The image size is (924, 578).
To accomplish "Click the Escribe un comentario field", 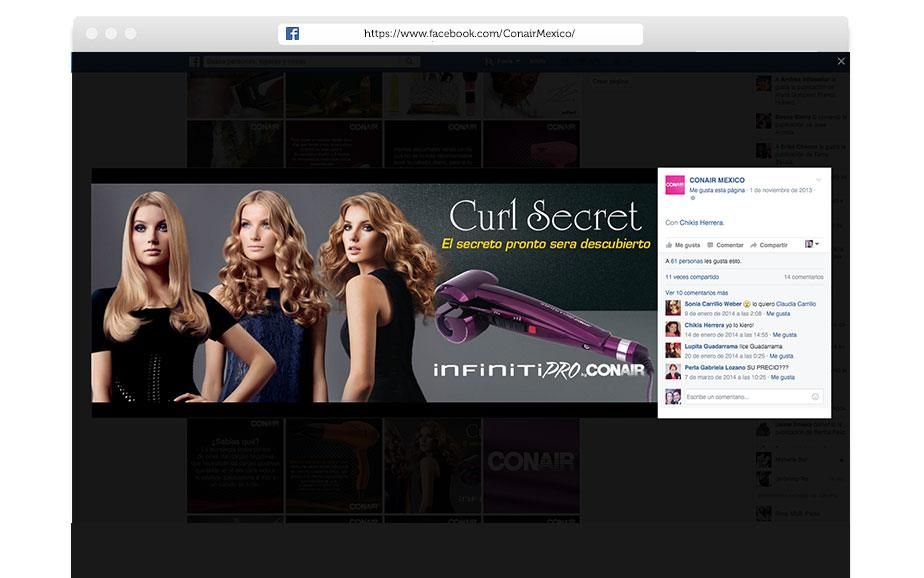I will click(x=753, y=397).
